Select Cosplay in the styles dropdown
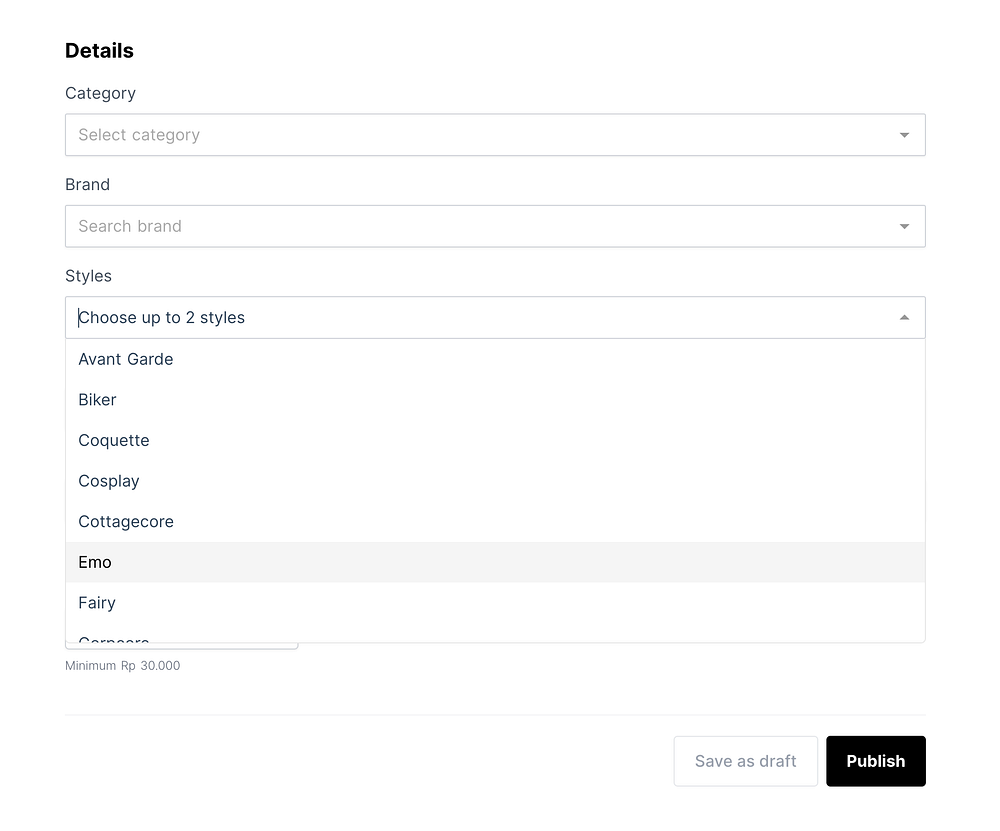The height and width of the screenshot is (831, 1000). [109, 481]
